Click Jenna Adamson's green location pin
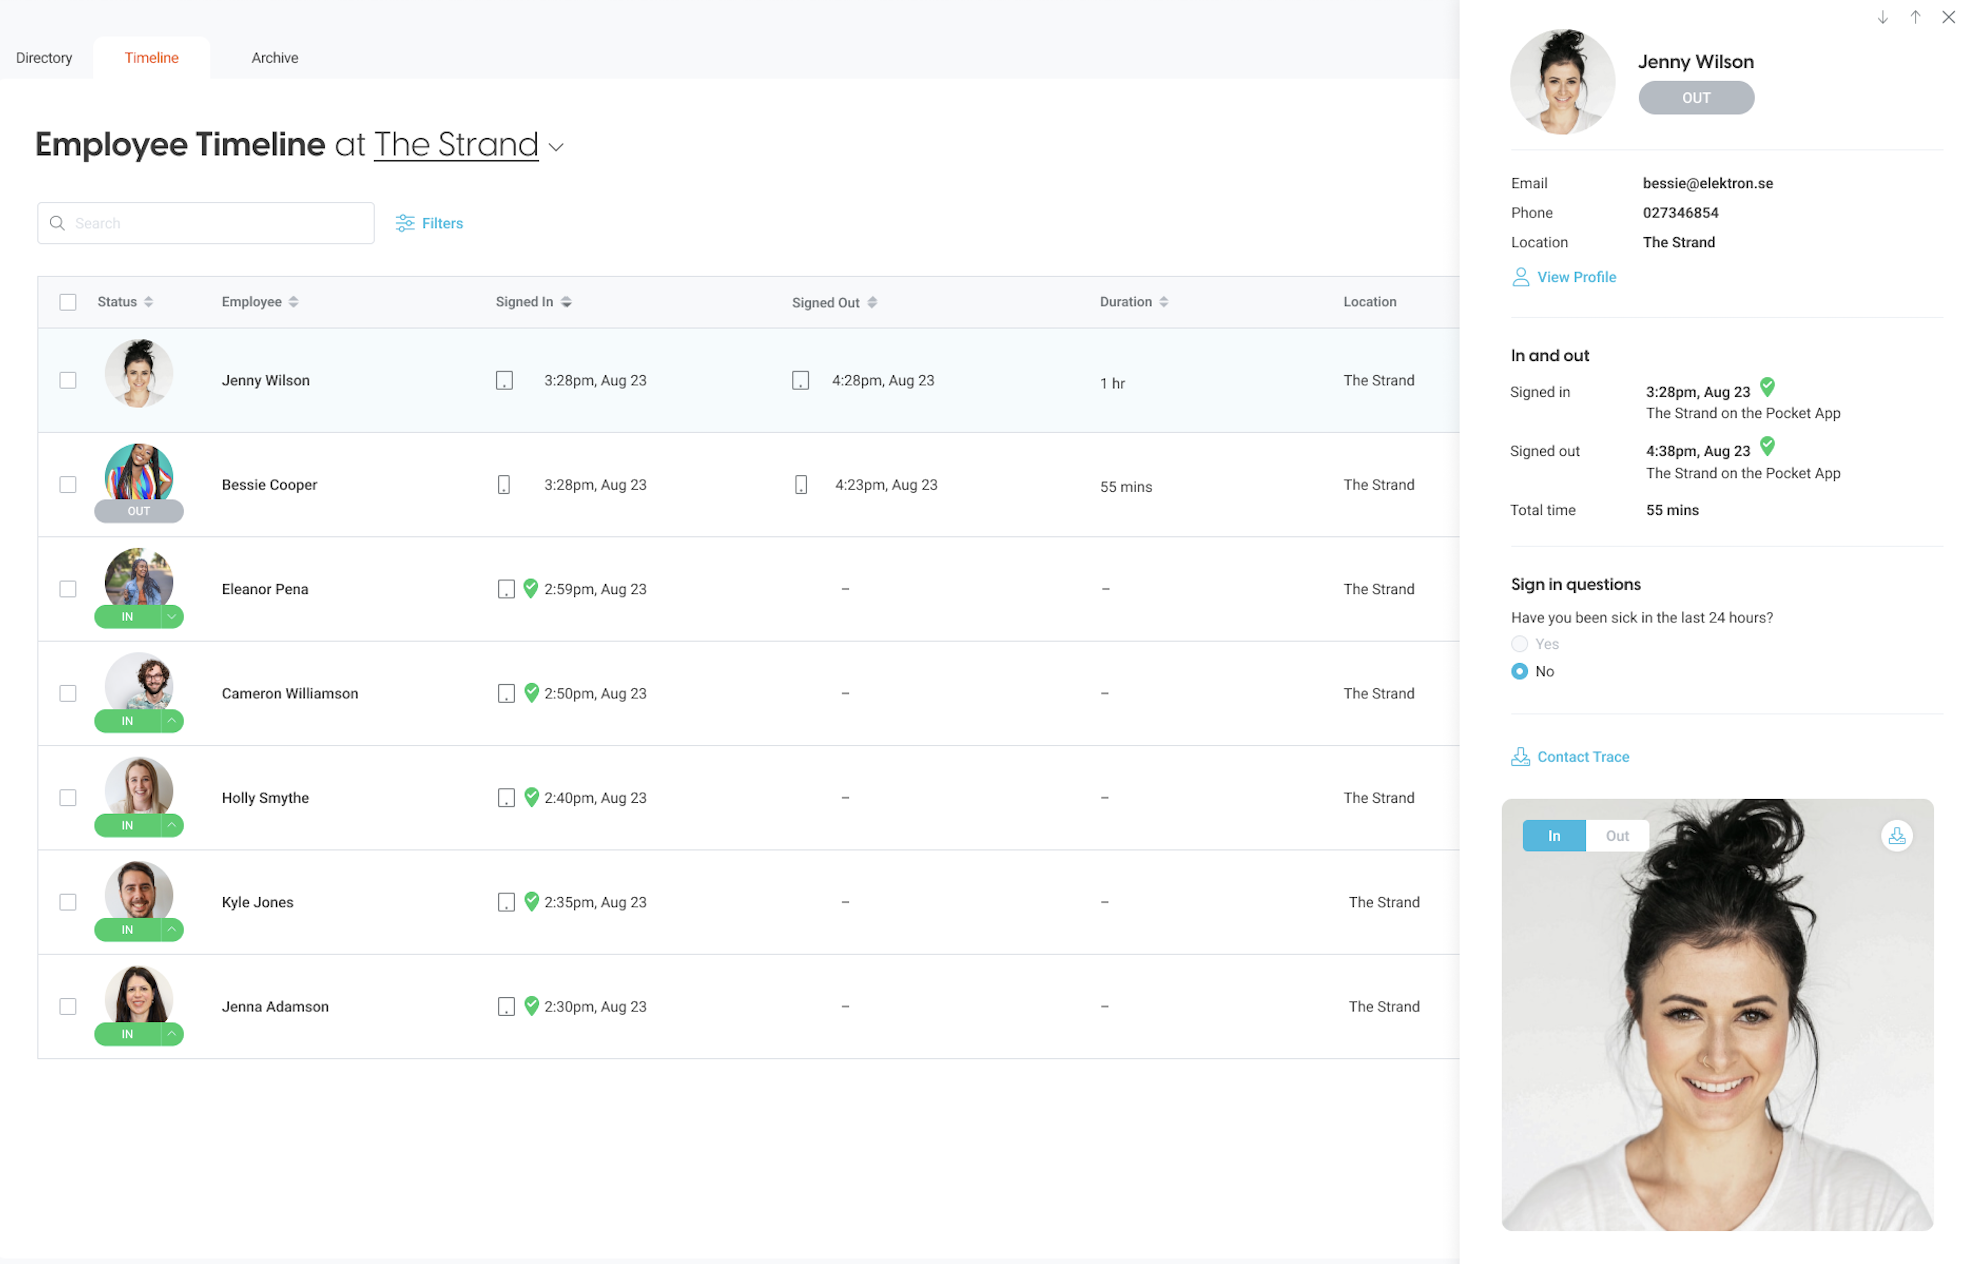 coord(531,1005)
